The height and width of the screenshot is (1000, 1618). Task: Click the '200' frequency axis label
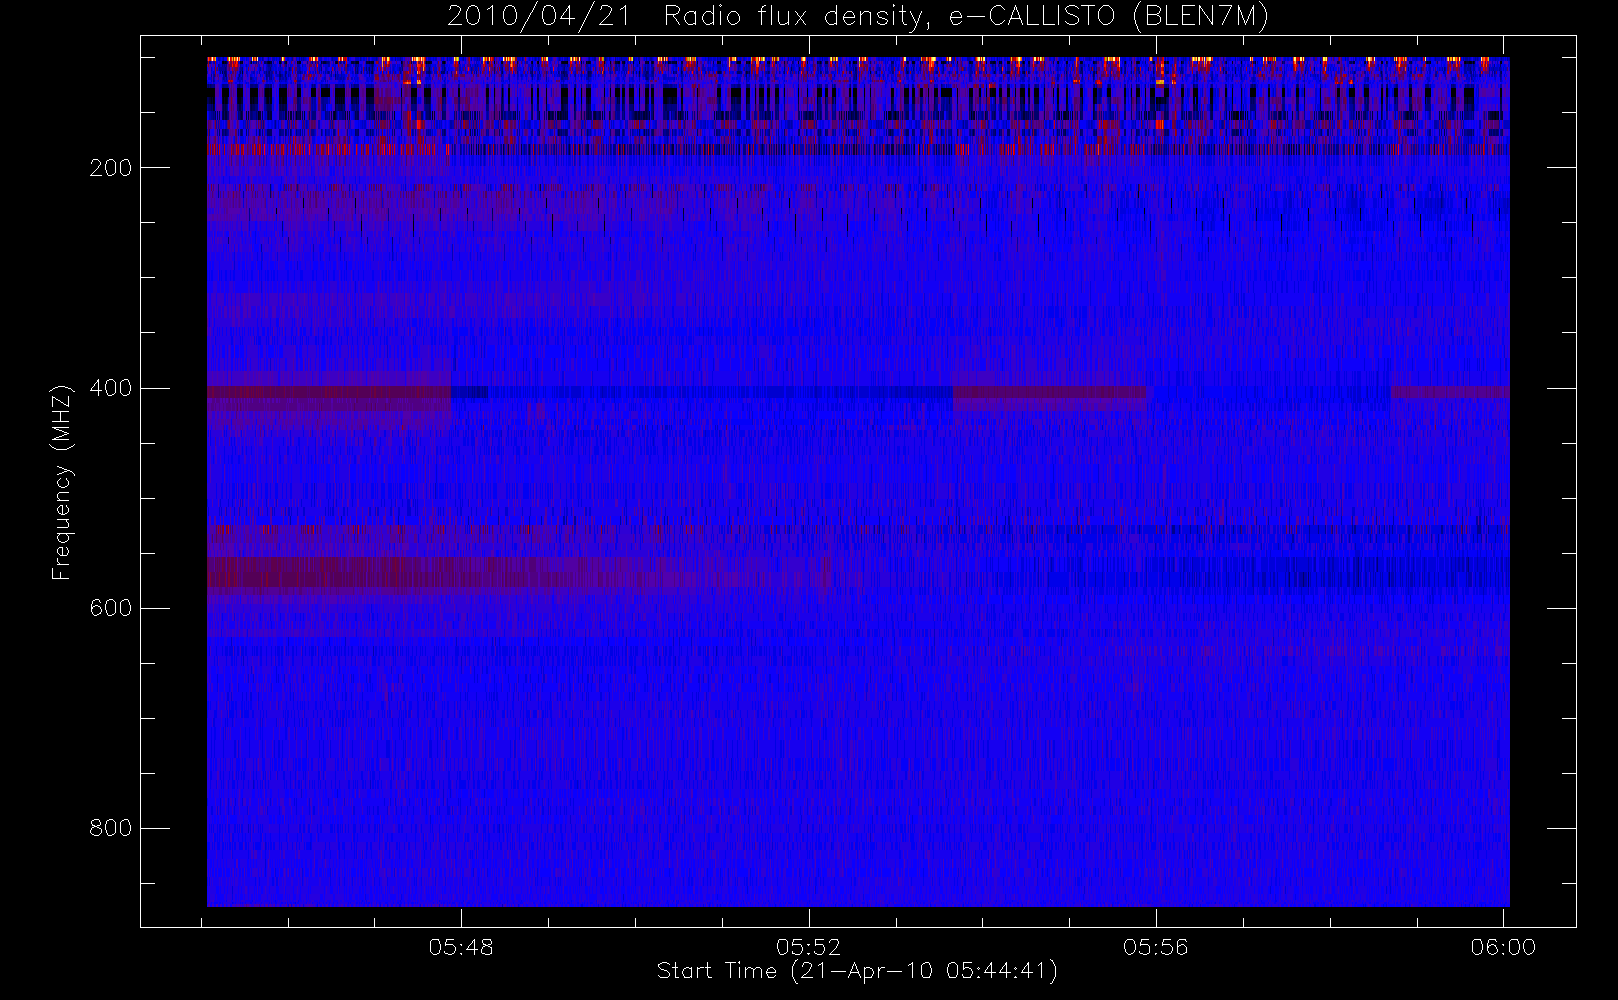click(111, 168)
